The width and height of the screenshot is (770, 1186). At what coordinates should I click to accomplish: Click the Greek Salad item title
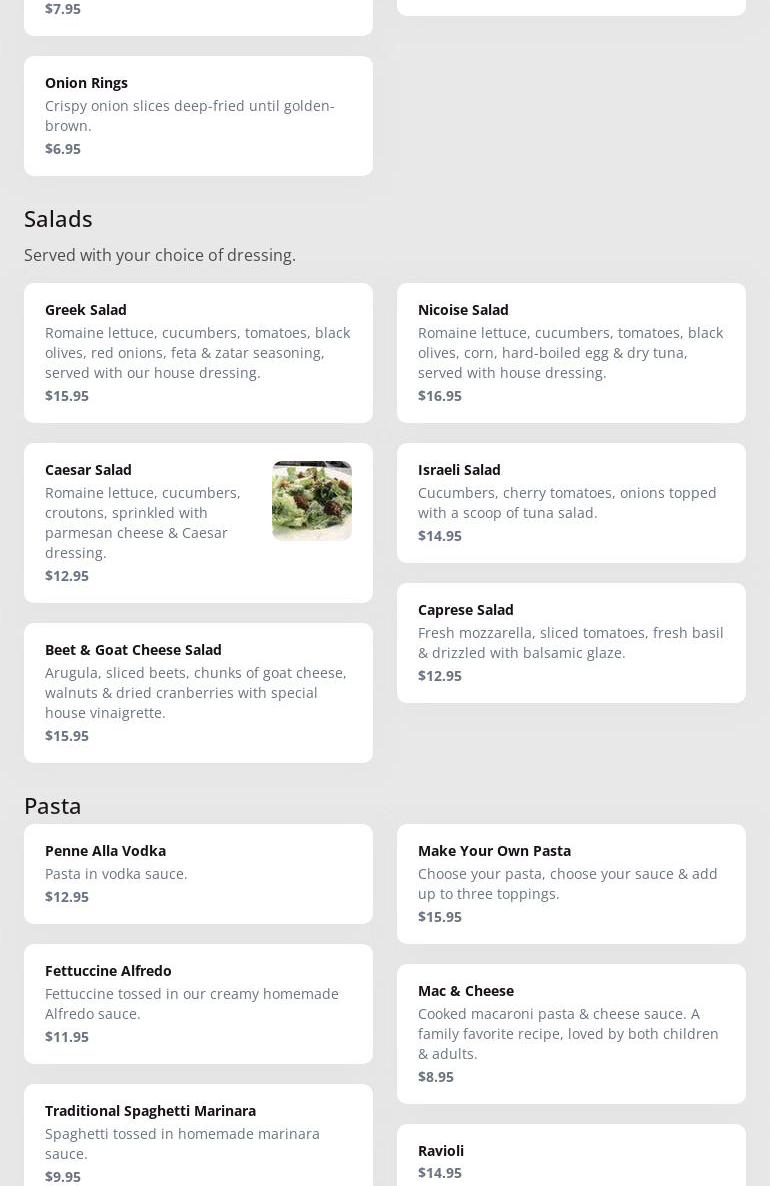click(x=86, y=310)
